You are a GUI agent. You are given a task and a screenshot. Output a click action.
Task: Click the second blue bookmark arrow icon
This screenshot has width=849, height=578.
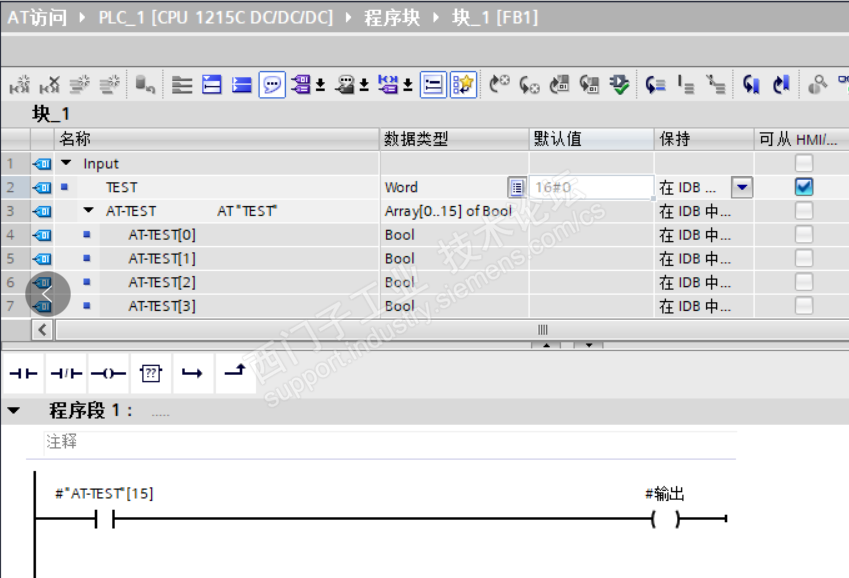(781, 85)
